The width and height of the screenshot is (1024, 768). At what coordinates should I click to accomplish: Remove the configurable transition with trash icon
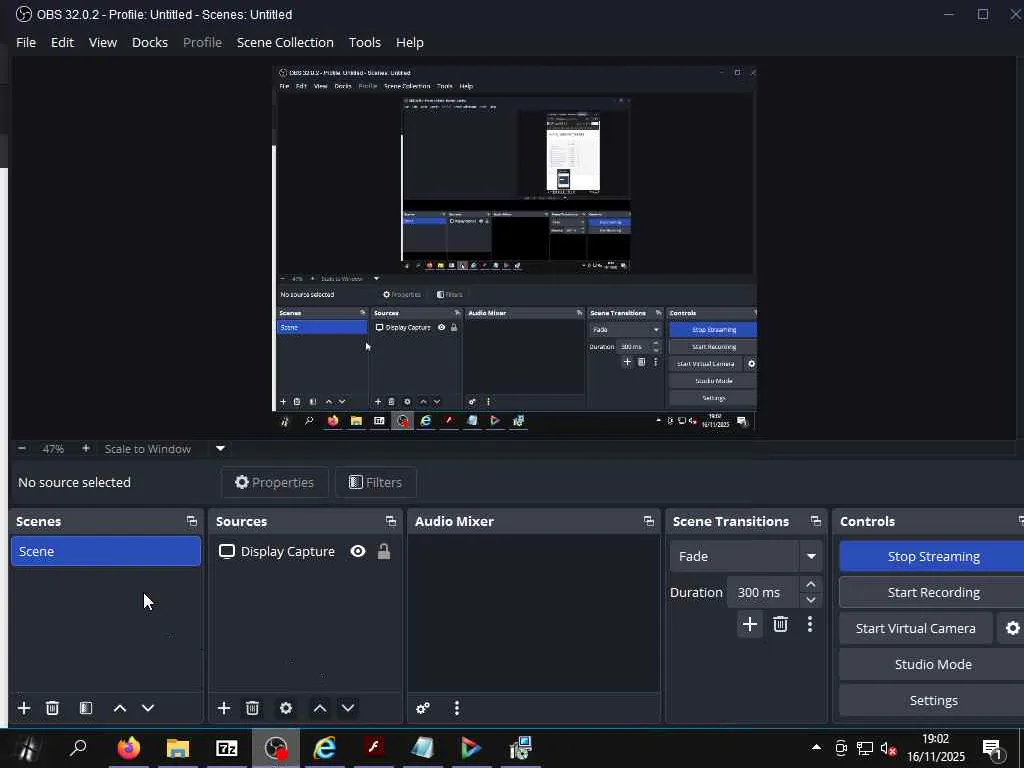[x=780, y=624]
